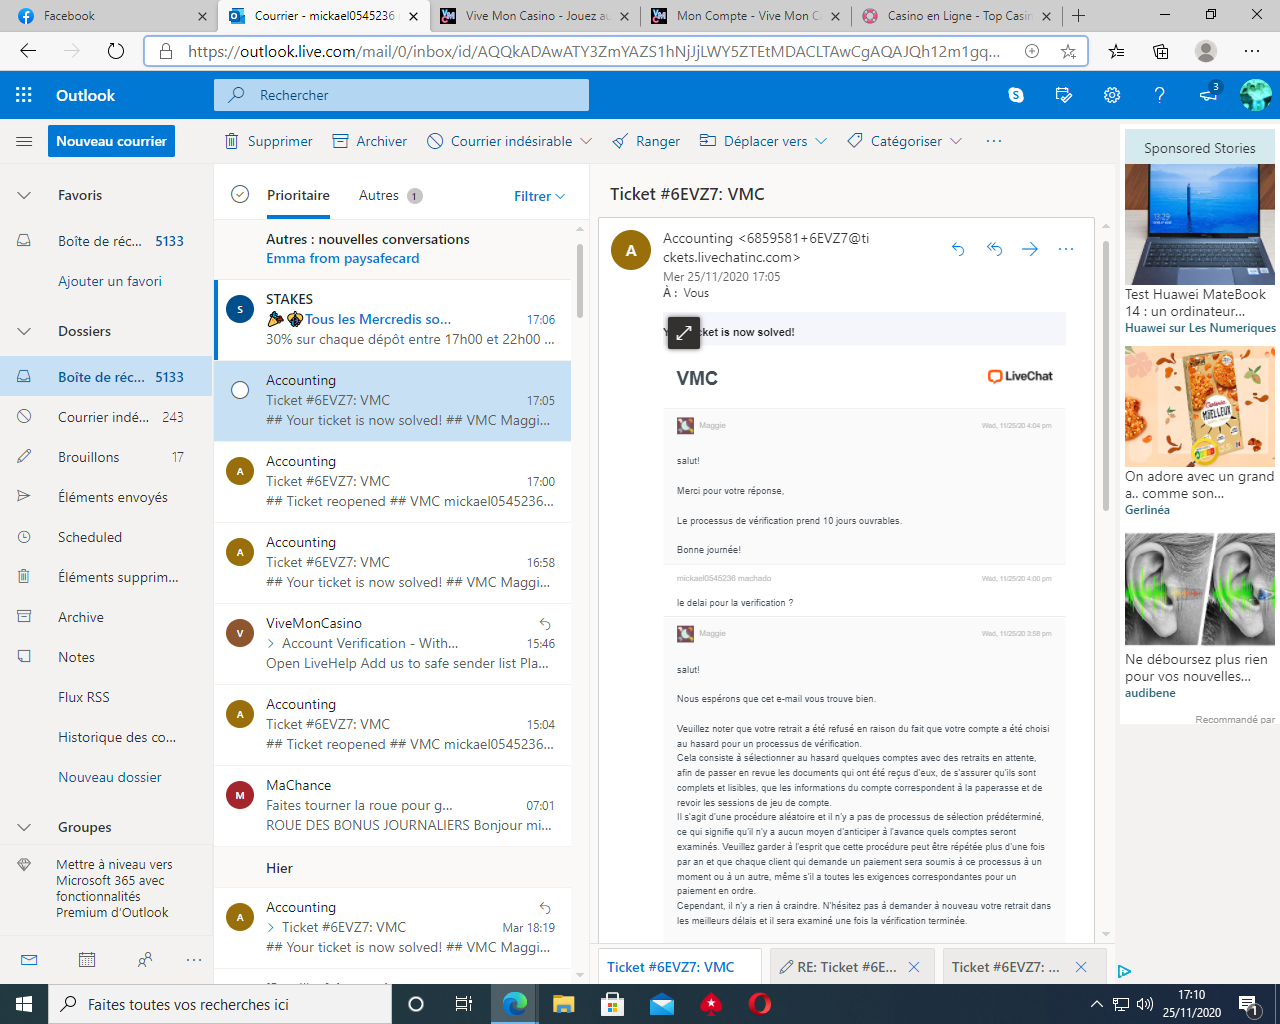Viewport: 1280px width, 1024px height.
Task: Open the Courrier indésirable folder
Action: pyautogui.click(x=106, y=417)
